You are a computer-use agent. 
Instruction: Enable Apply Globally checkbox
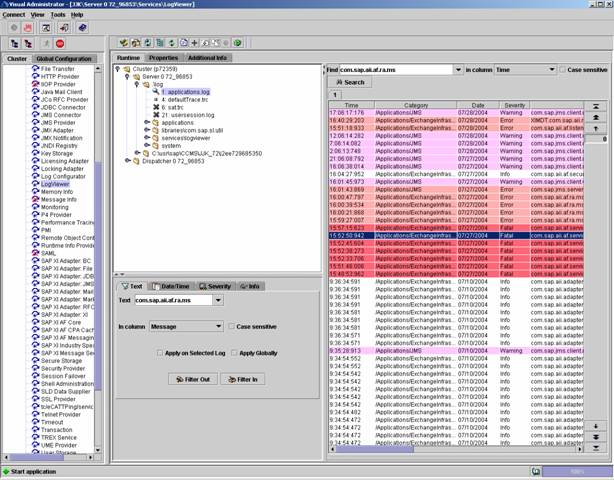click(234, 353)
